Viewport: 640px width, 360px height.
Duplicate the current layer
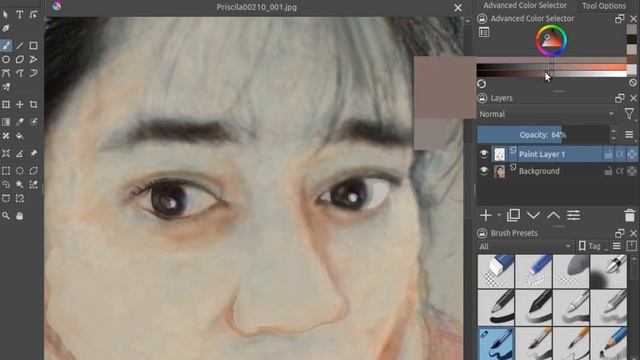pyautogui.click(x=513, y=215)
